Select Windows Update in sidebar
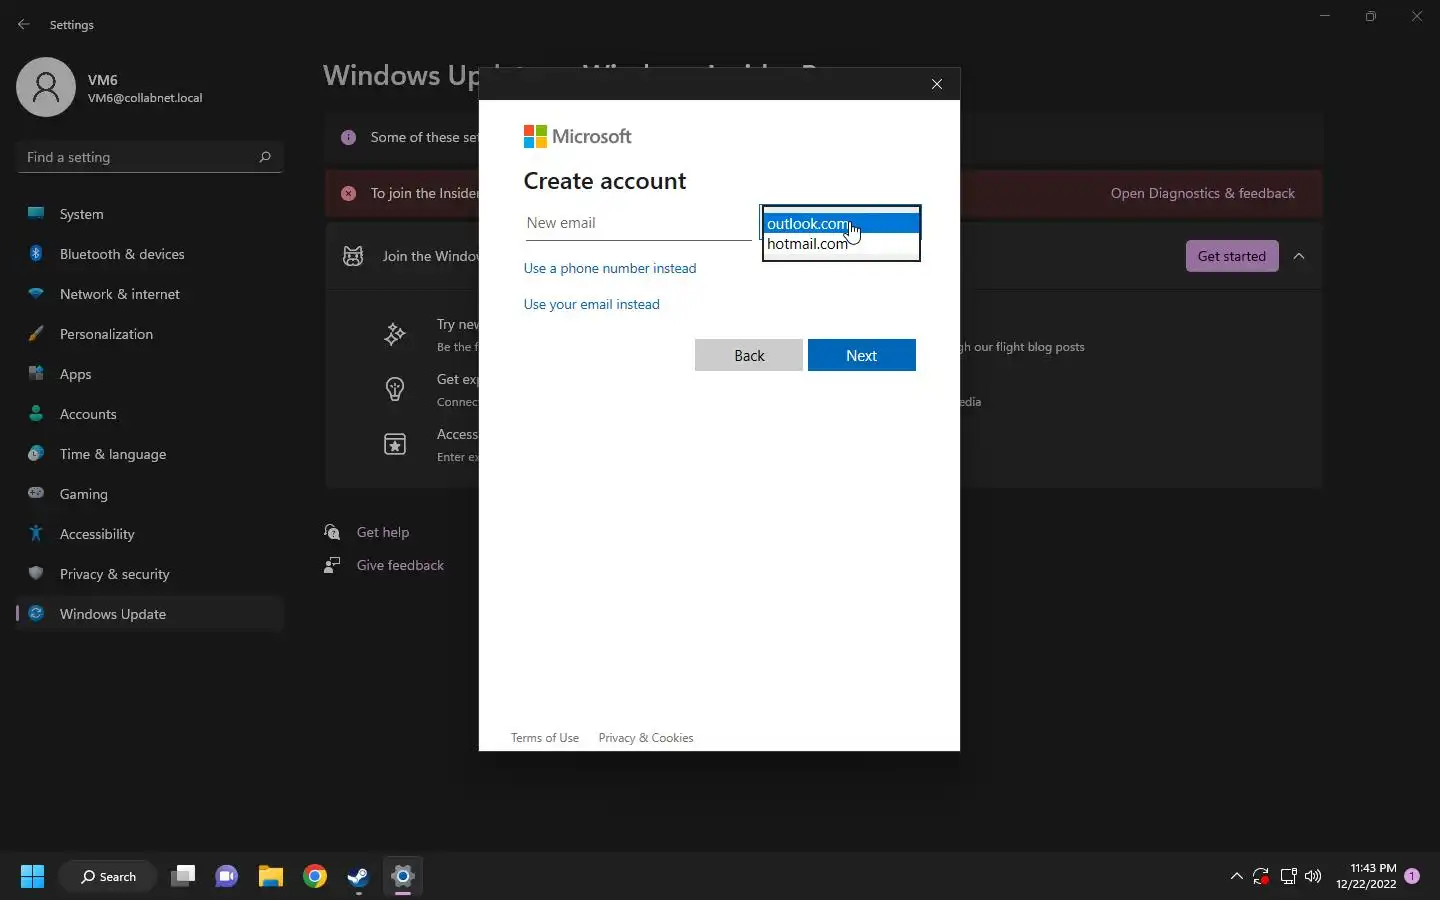Screen dimensions: 1440x900 pyautogui.click(x=150, y=614)
